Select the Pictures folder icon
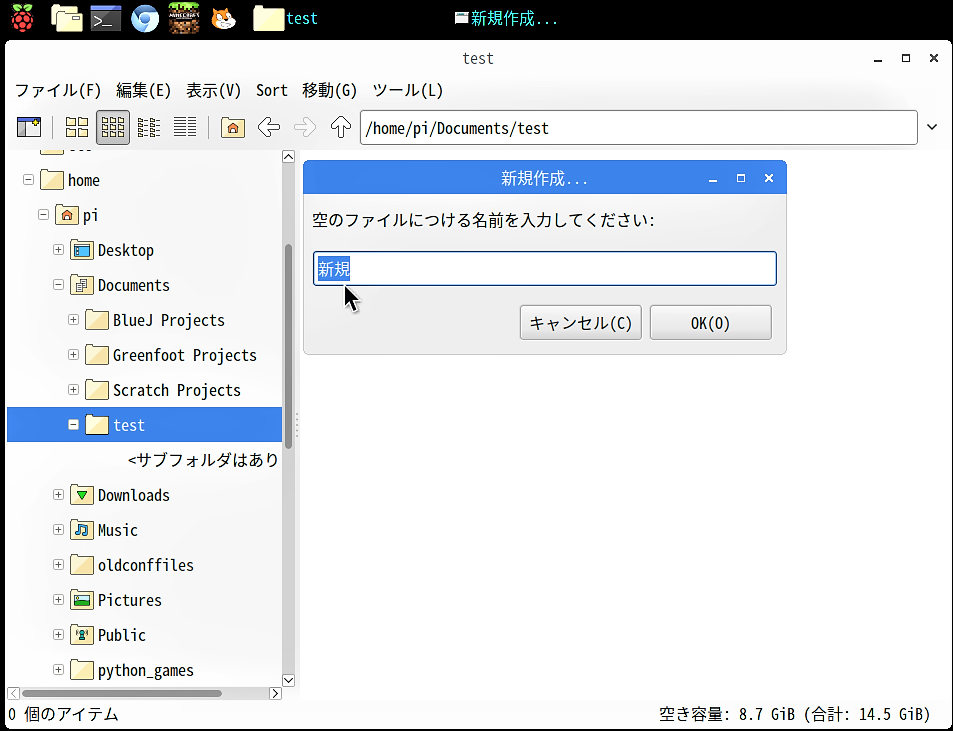The image size is (953, 731). 81,600
